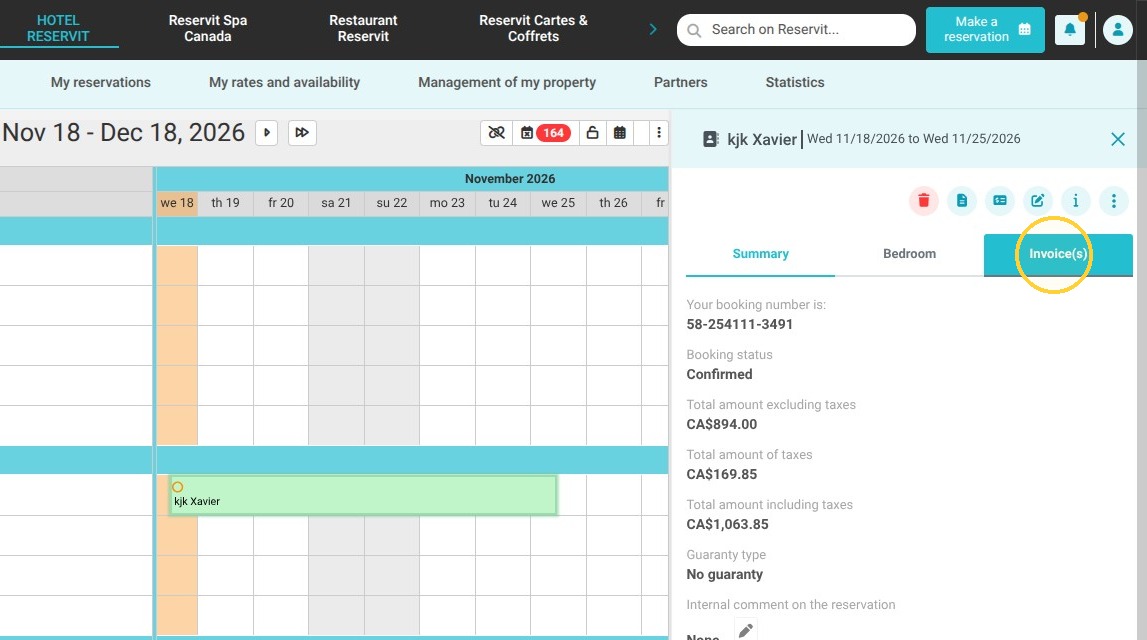Open the Invoice(s) tab
Image resolution: width=1147 pixels, height=640 pixels.
point(1058,254)
